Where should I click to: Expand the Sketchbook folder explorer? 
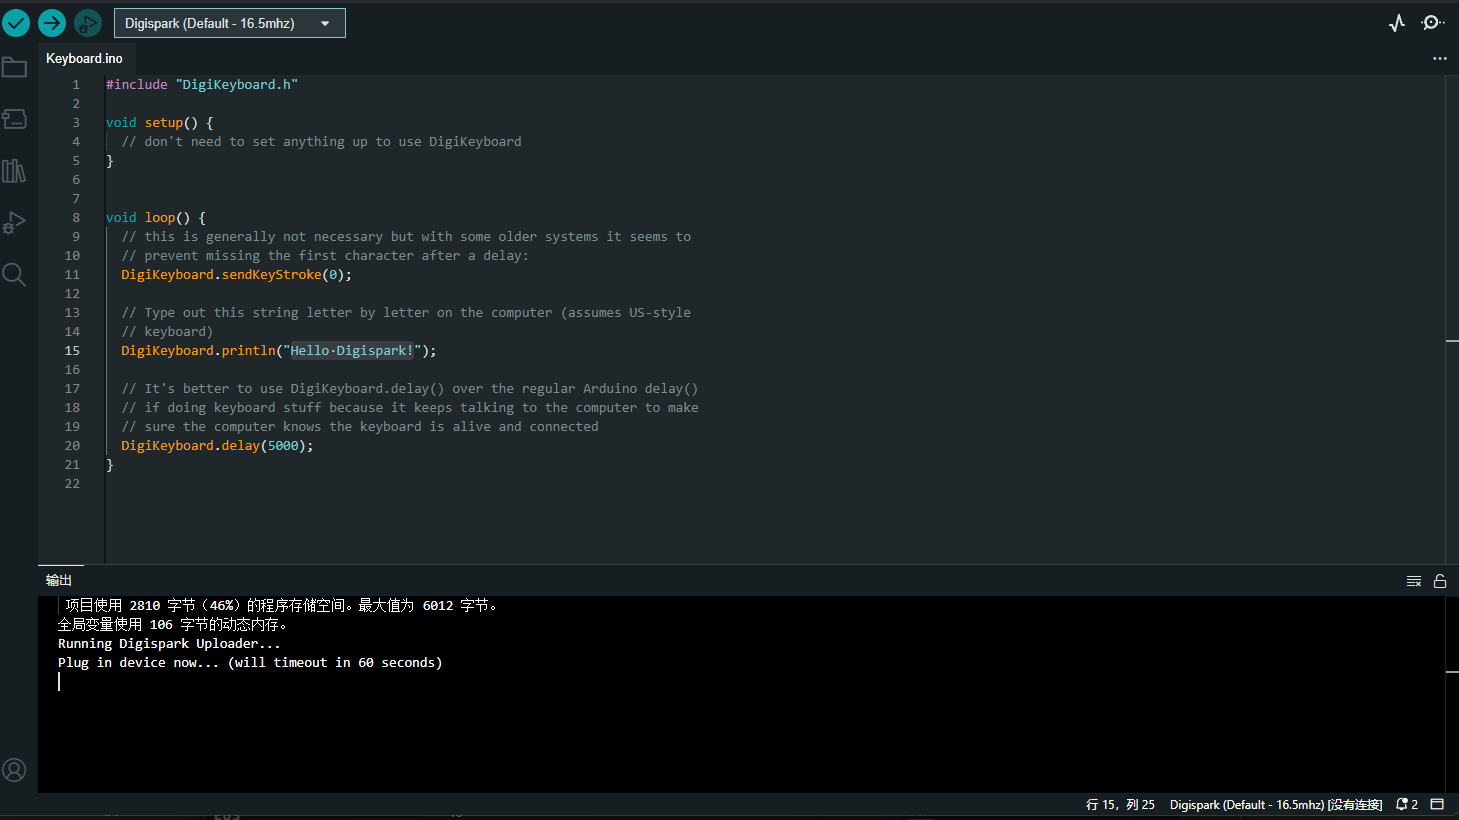point(14,67)
